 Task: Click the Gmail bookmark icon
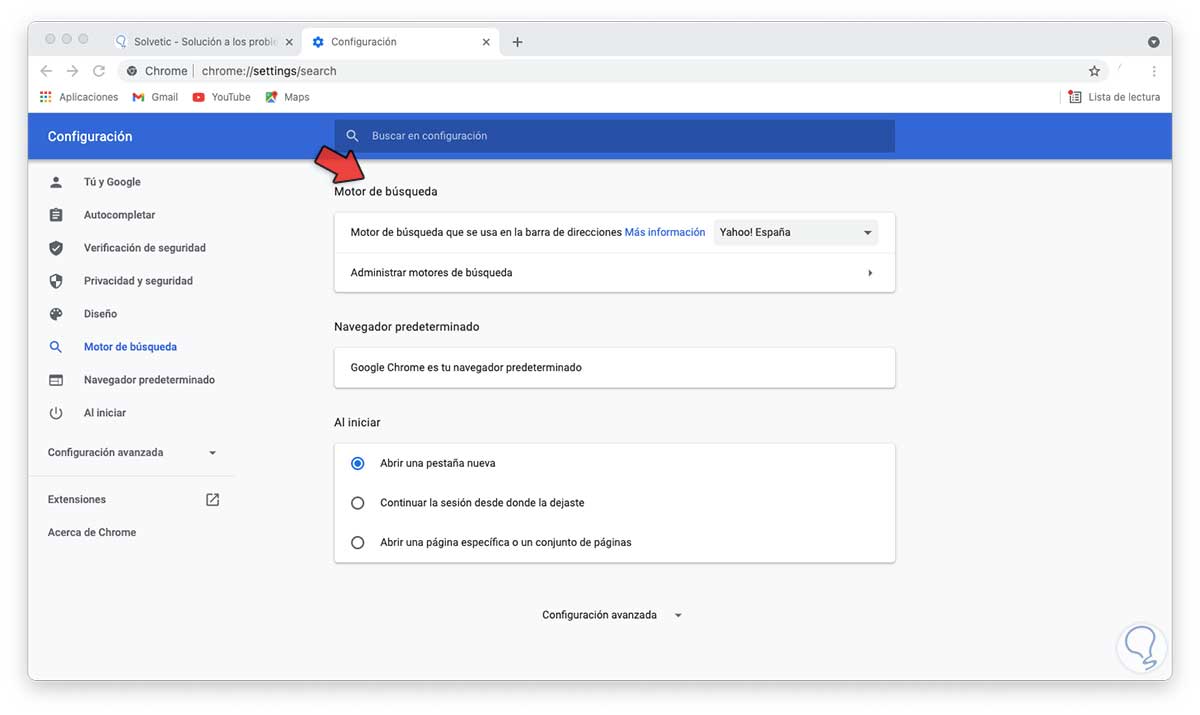(139, 97)
